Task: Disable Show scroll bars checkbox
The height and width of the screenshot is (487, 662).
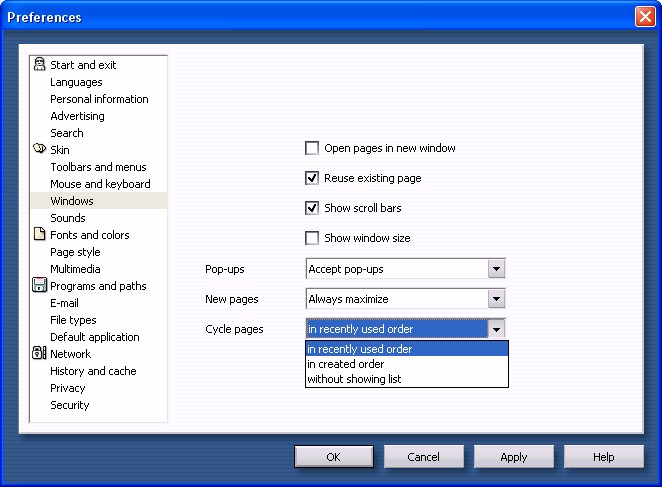Action: pyautogui.click(x=312, y=208)
